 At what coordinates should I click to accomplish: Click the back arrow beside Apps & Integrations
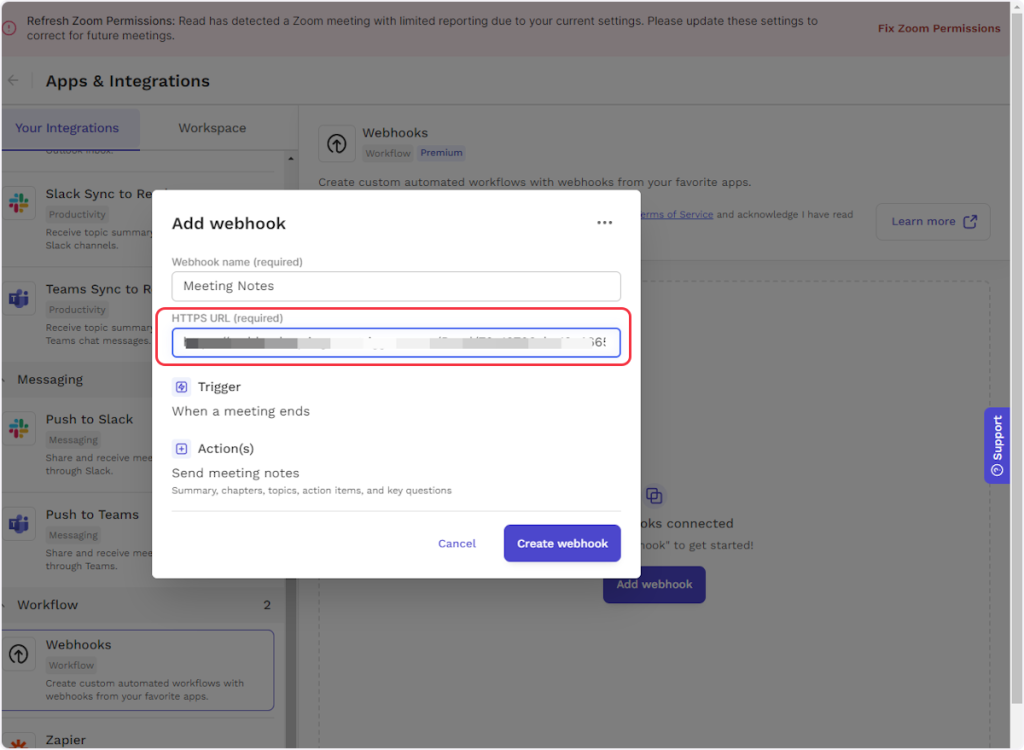(x=14, y=81)
